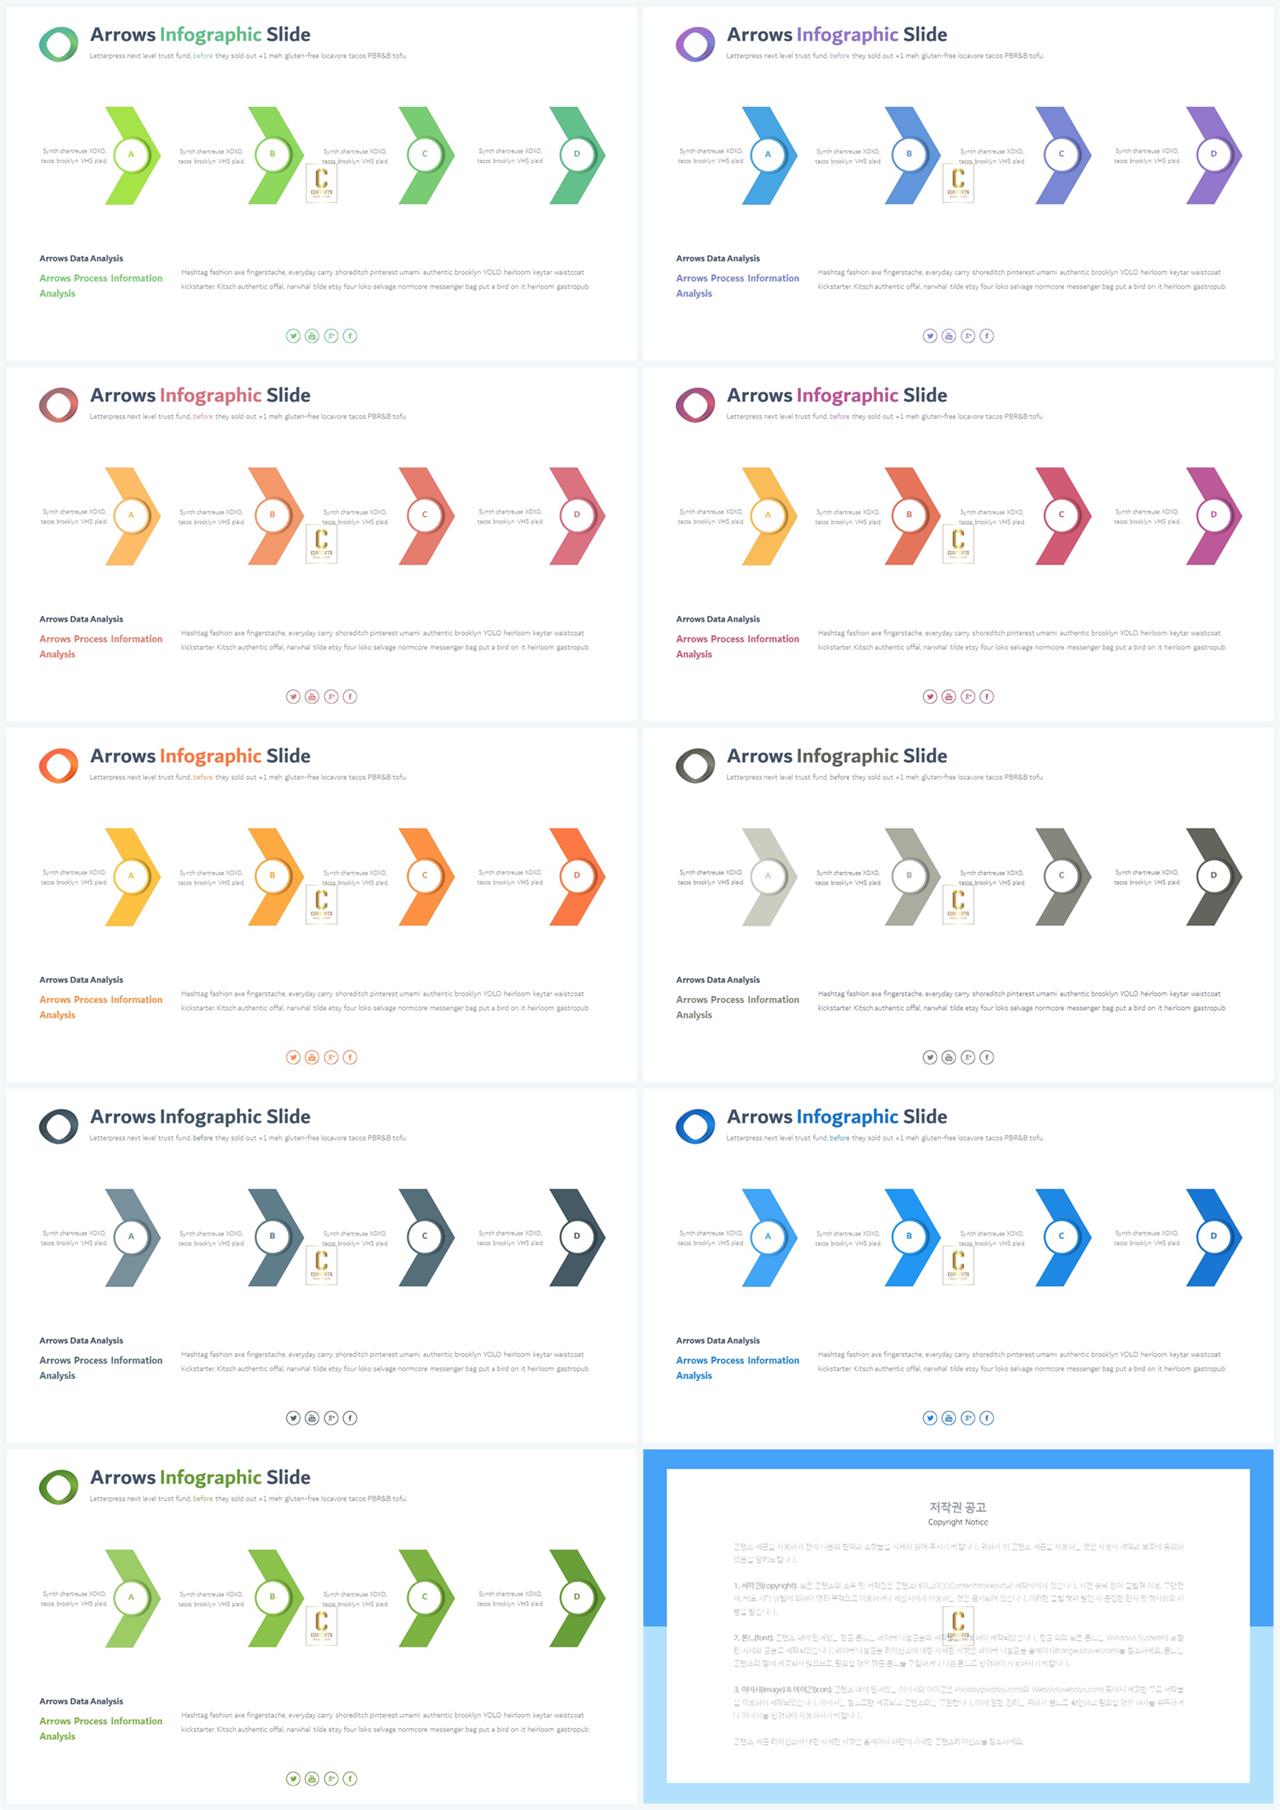
Task: Click the Twitter icon on the green slide
Action: (293, 336)
